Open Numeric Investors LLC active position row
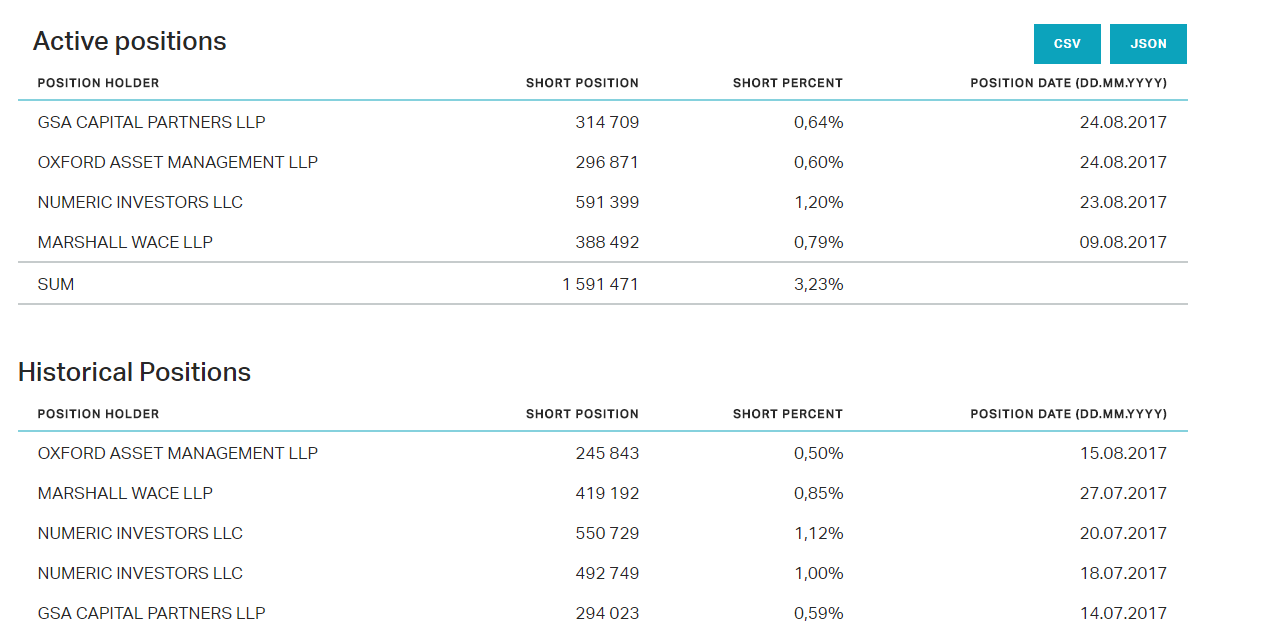1275x641 pixels. coord(140,202)
